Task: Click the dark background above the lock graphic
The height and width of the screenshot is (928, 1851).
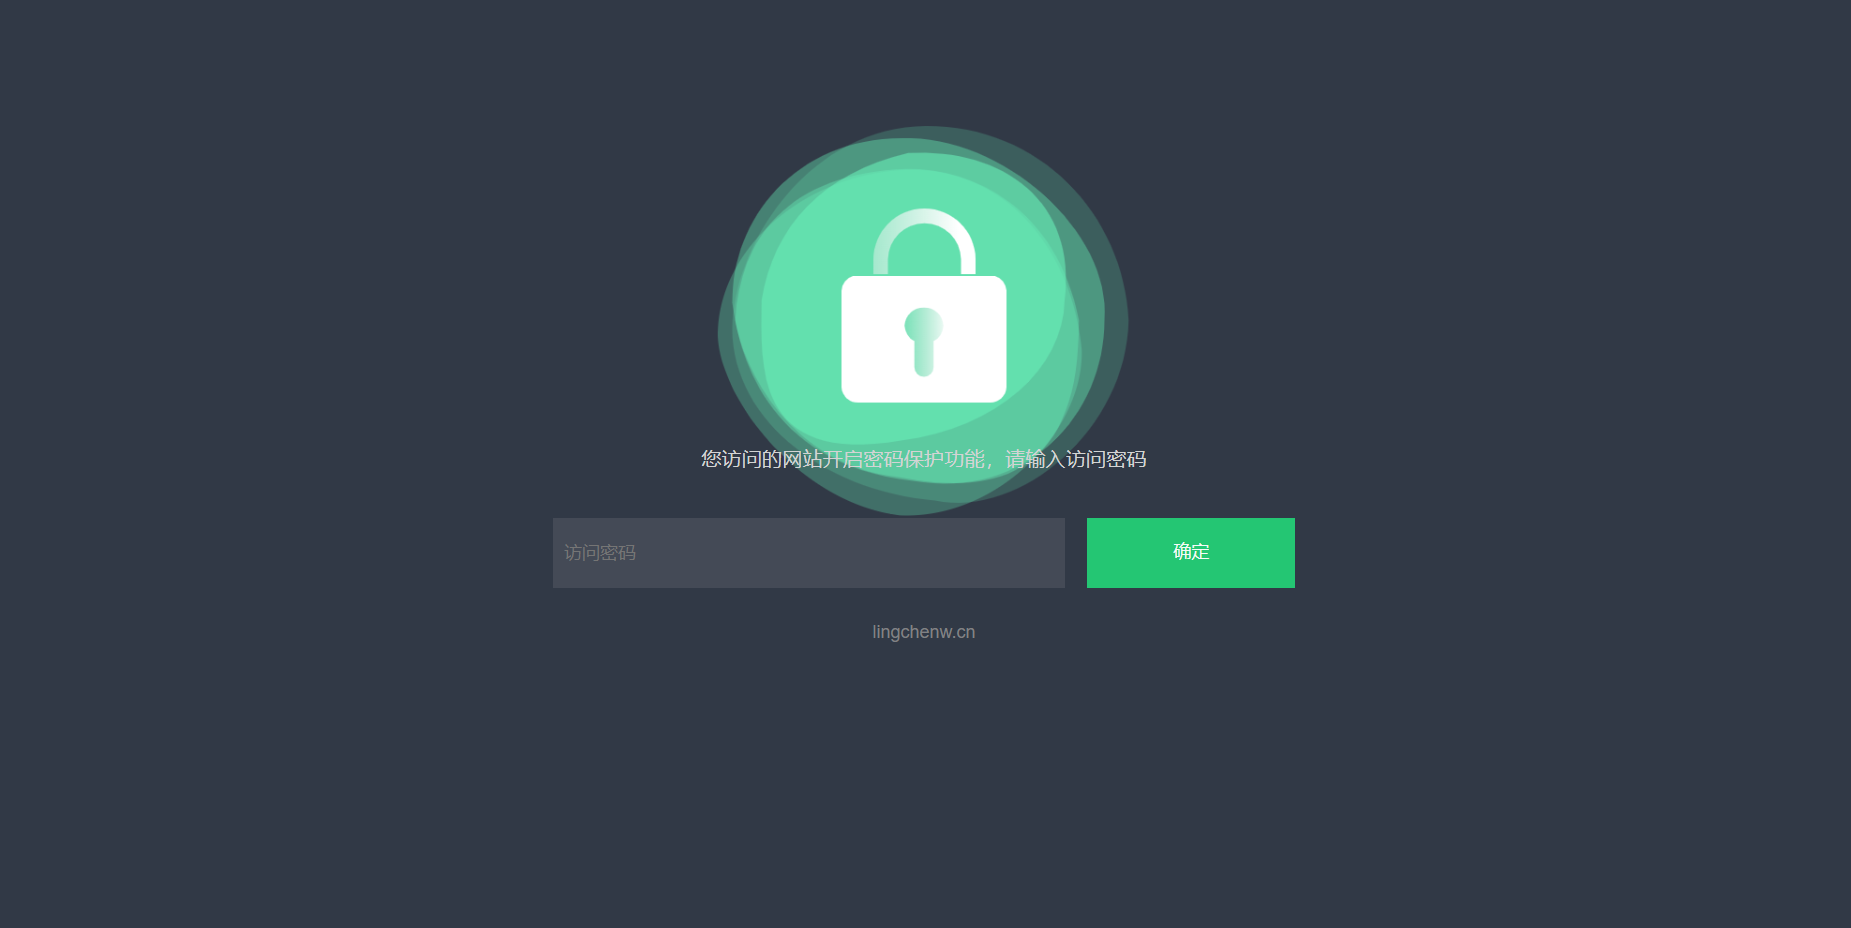Action: coord(924,60)
